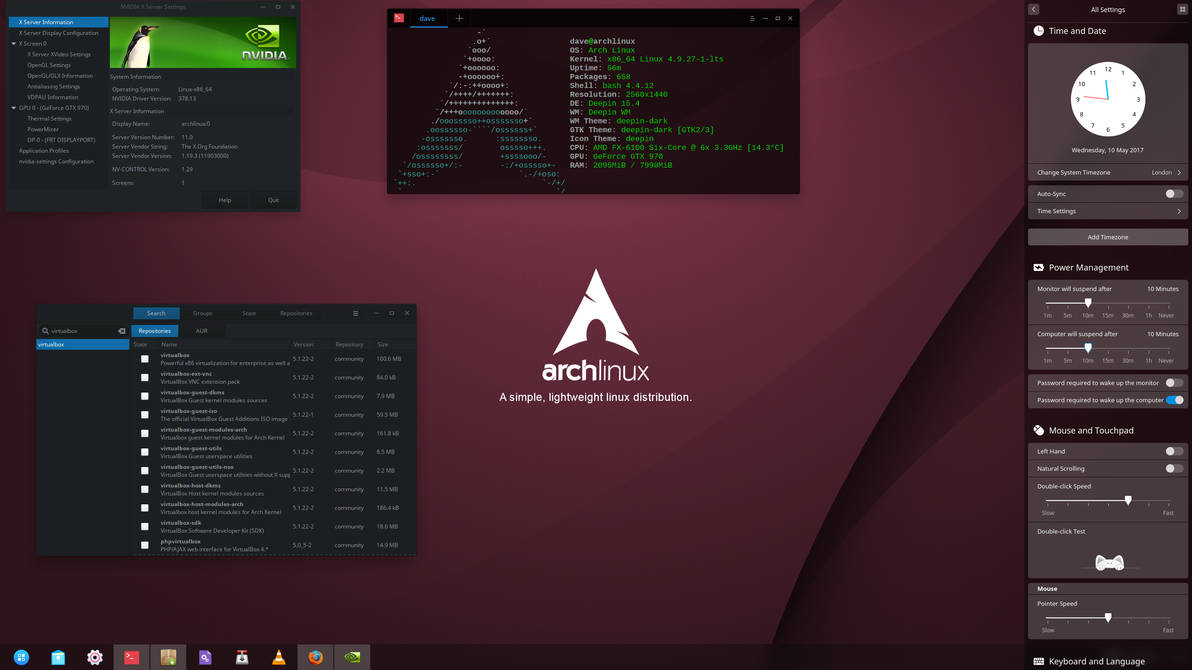
Task: Click the Time and Date clock icon
Action: pos(1038,31)
